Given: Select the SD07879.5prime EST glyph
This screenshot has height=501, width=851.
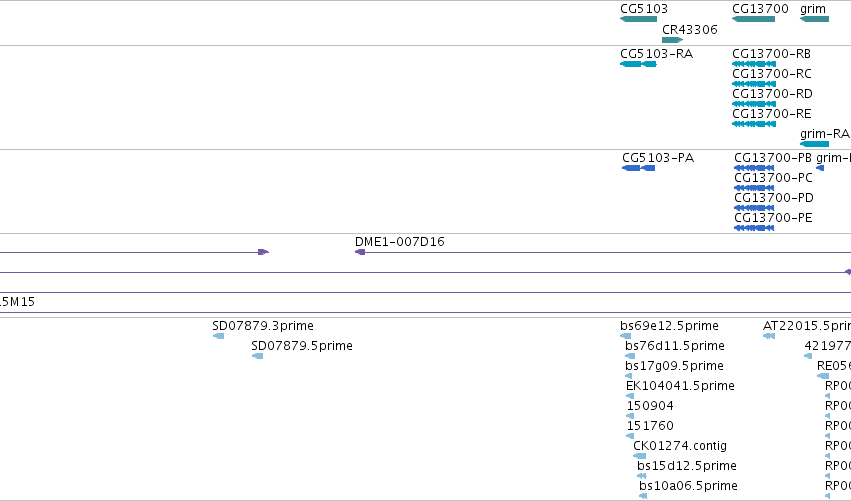Looking at the screenshot, I should pyautogui.click(x=257, y=356).
